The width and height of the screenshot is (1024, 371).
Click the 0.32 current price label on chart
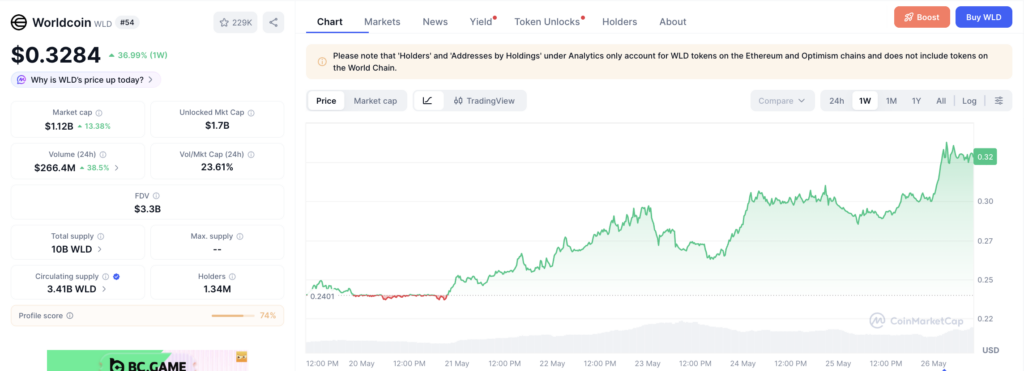coord(984,157)
